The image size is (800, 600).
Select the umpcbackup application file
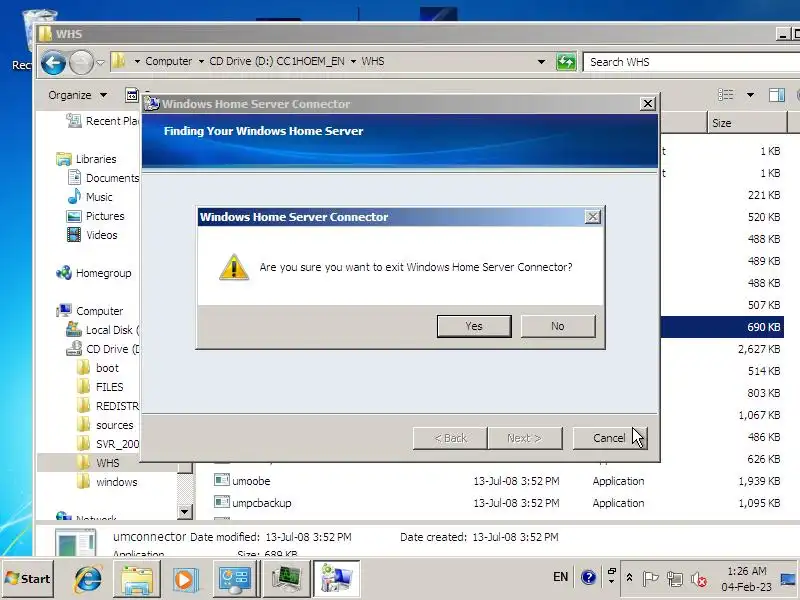pos(253,503)
